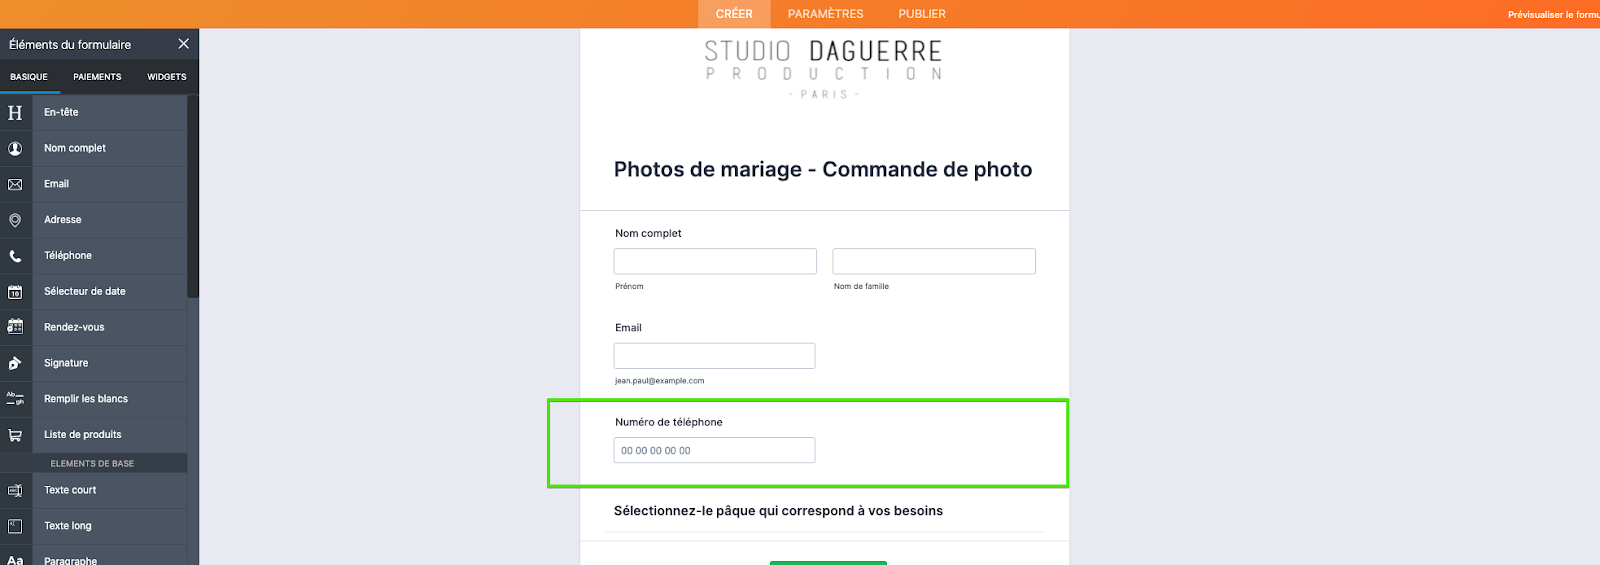Image resolution: width=1600 pixels, height=565 pixels.
Task: Click Prévisualiser le formulaire link
Action: tap(1553, 15)
